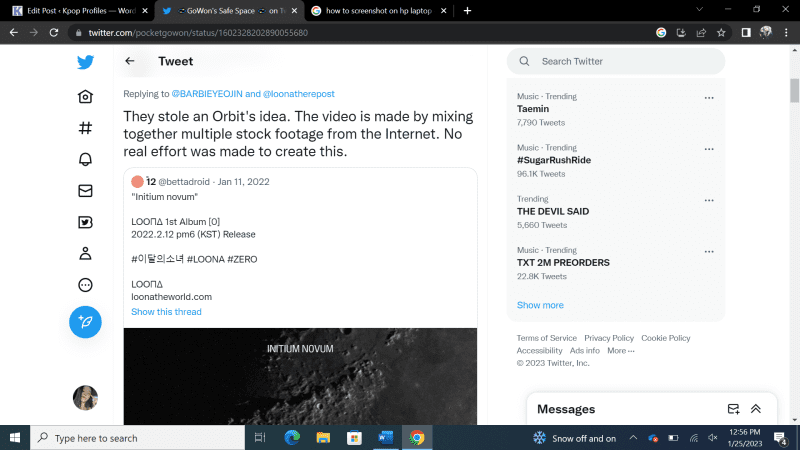Screen dimensions: 800x450
Task: Open Notifications bell icon
Action: coord(85,159)
